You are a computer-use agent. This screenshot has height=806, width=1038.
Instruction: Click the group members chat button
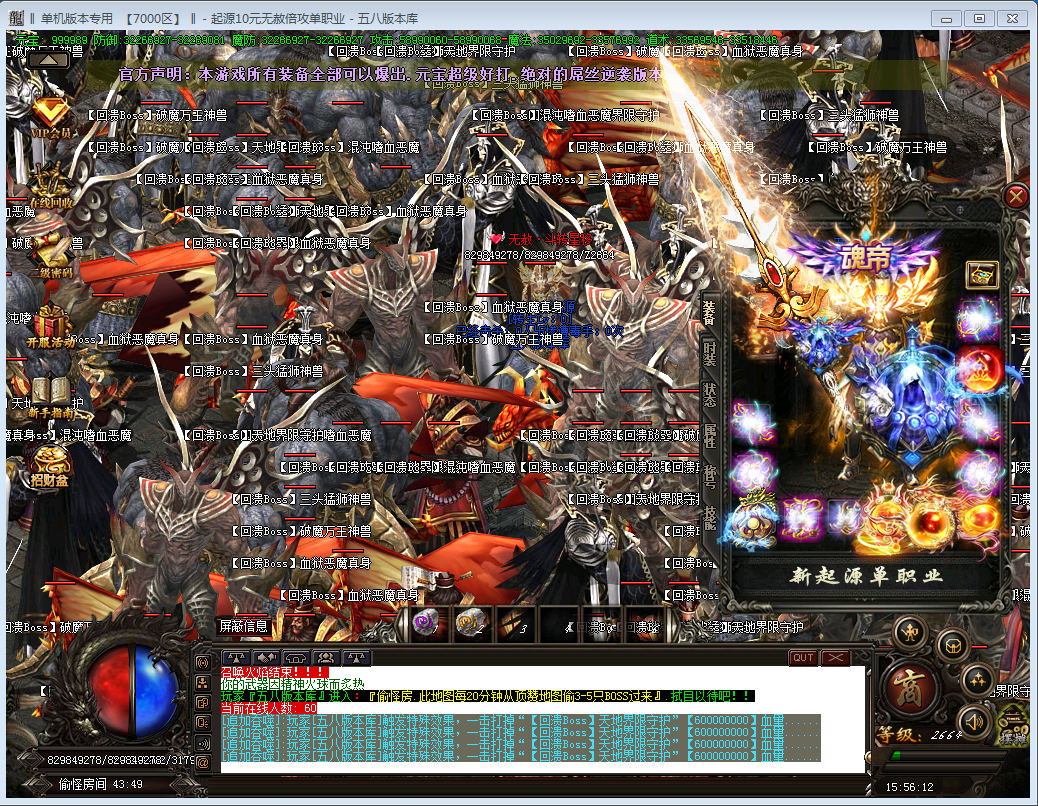click(x=326, y=658)
